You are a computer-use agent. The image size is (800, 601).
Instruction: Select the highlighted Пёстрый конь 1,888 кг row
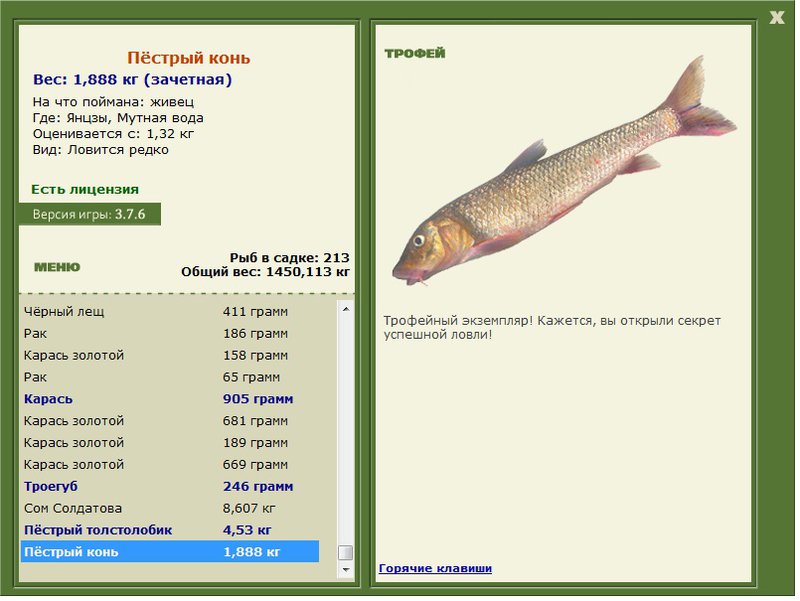point(170,552)
